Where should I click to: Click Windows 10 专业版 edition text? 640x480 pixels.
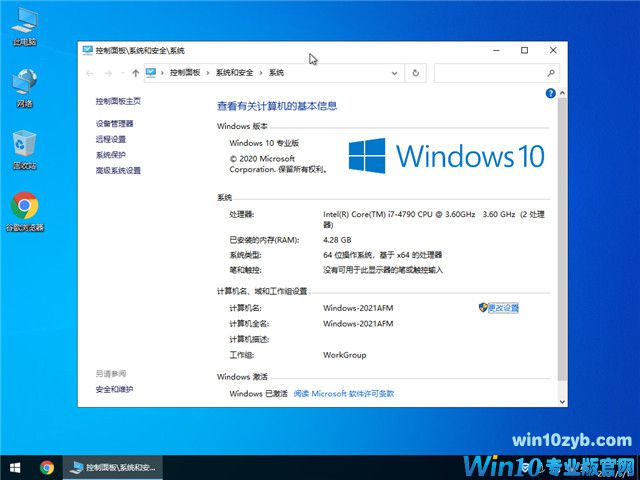pos(264,143)
